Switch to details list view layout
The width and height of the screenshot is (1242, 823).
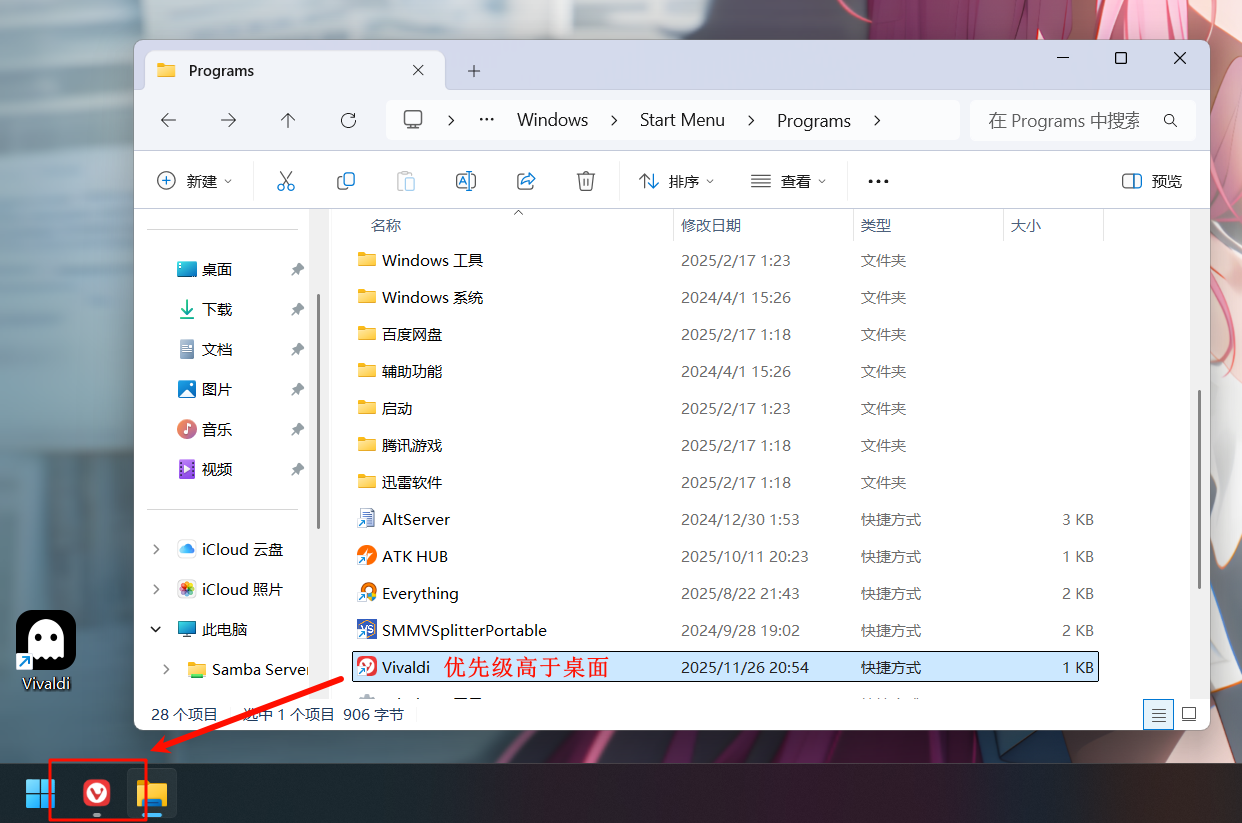click(x=1158, y=714)
